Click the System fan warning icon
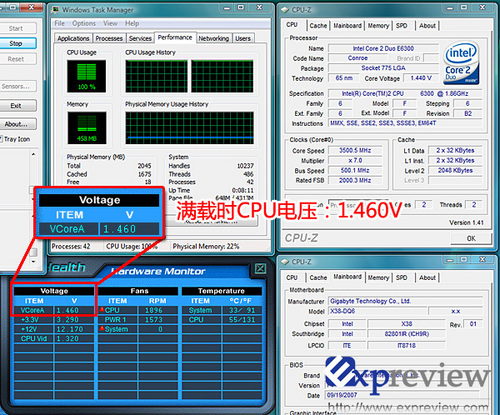The image size is (500, 415). [x=102, y=329]
